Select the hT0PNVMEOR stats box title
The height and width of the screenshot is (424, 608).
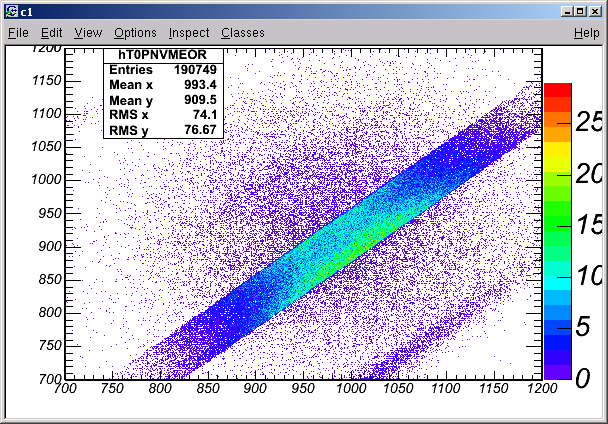[x=163, y=55]
